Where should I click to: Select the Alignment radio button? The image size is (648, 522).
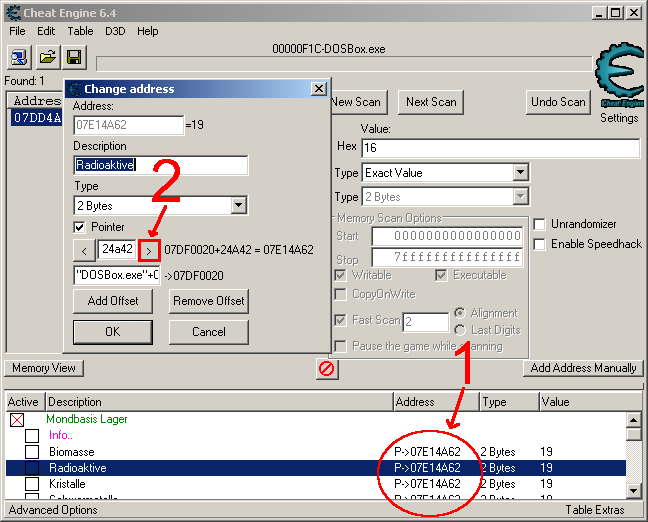(460, 313)
